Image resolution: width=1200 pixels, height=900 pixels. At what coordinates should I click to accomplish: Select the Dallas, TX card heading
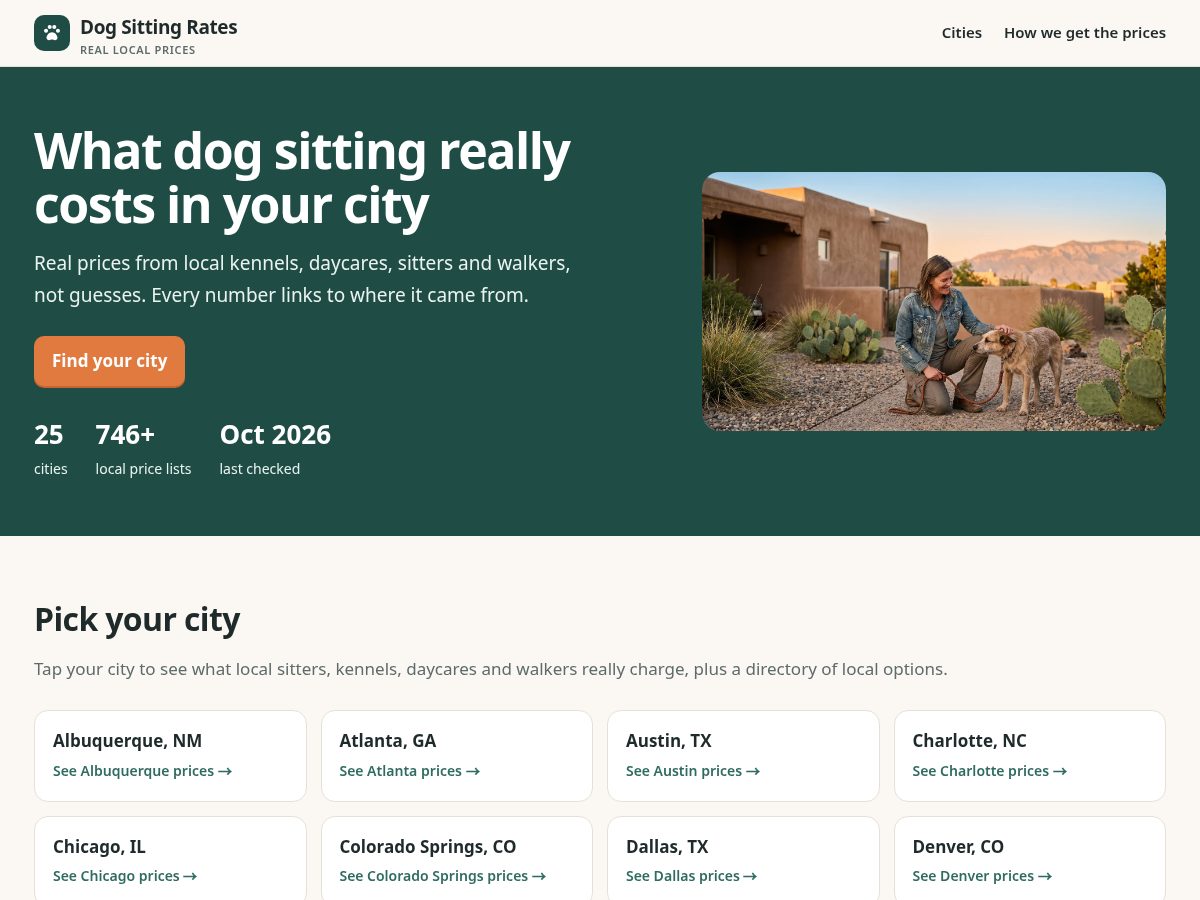coord(667,847)
